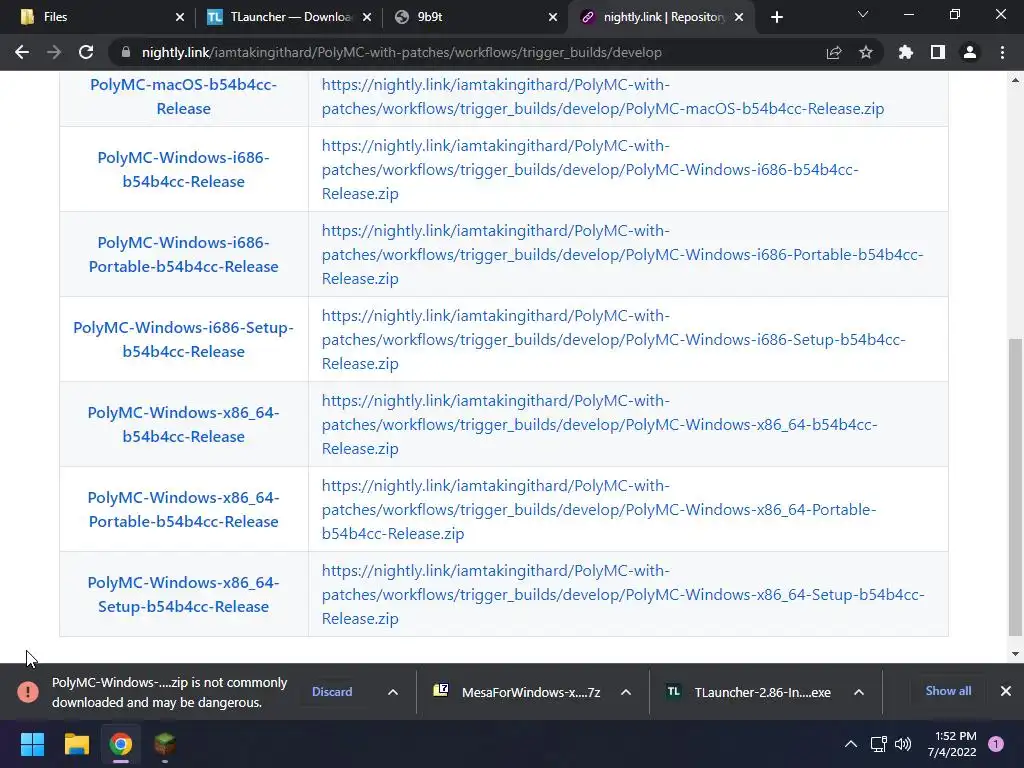Select the nightly.link Repository tab
Screen dimensions: 1024x768
click(x=662, y=17)
